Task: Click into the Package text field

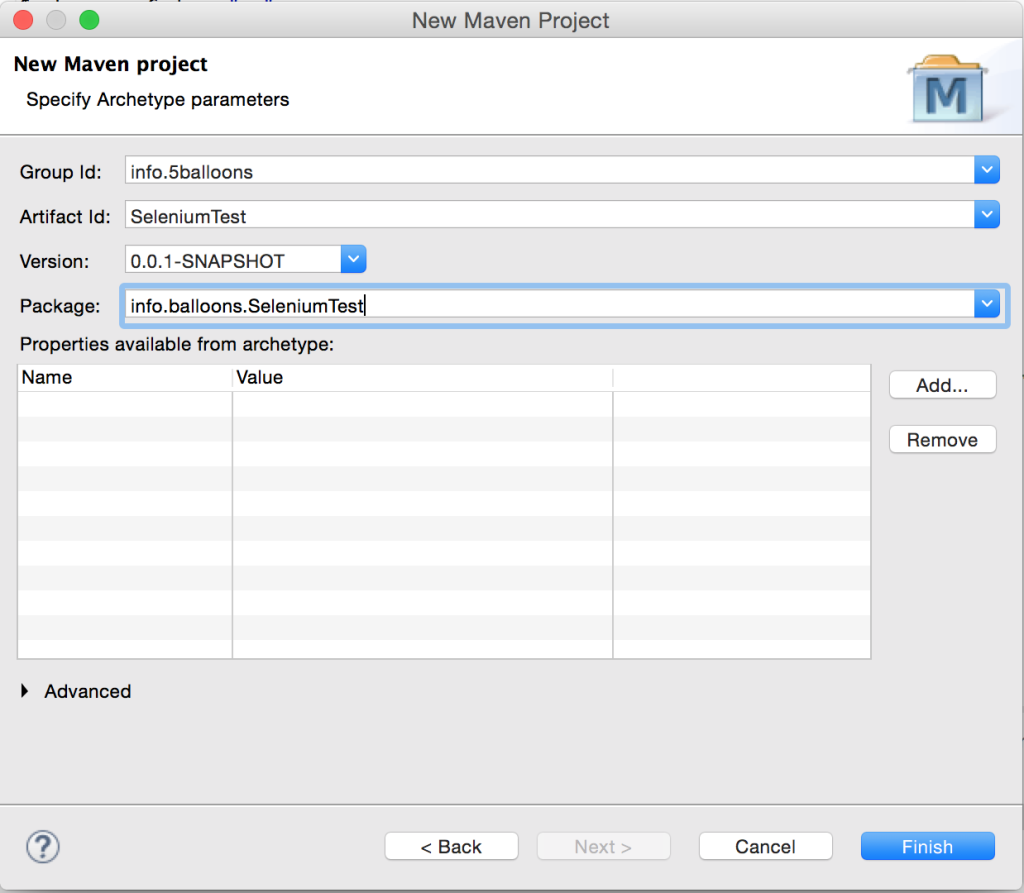Action: point(548,305)
